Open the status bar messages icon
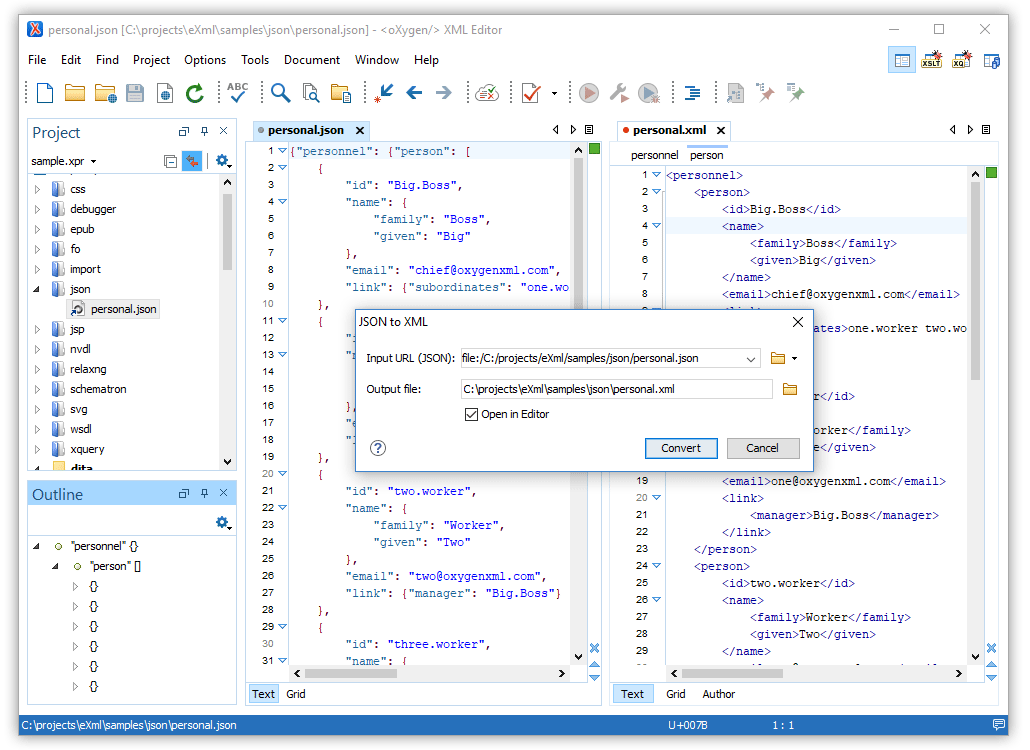This screenshot has width=1030, height=750. point(999,725)
